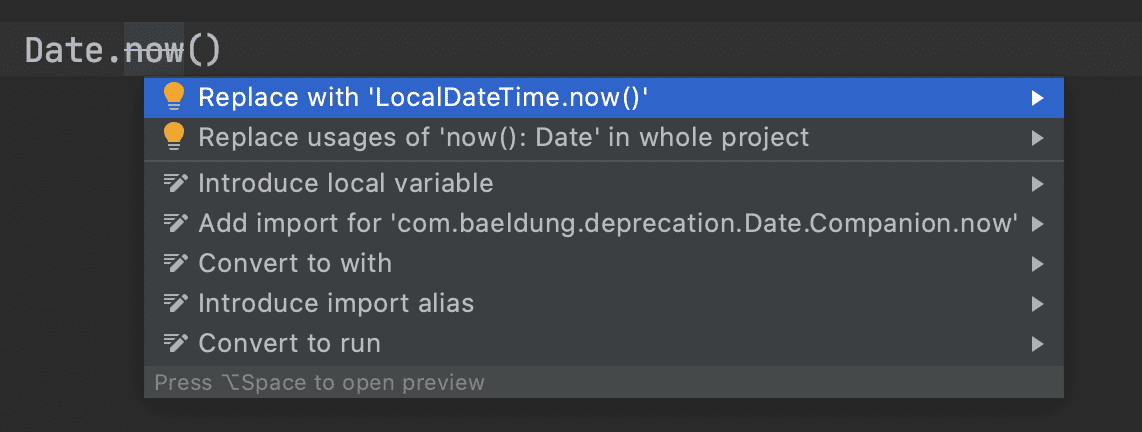This screenshot has width=1142, height=432.
Task: Select Introduce local variable intention
Action: click(x=604, y=184)
